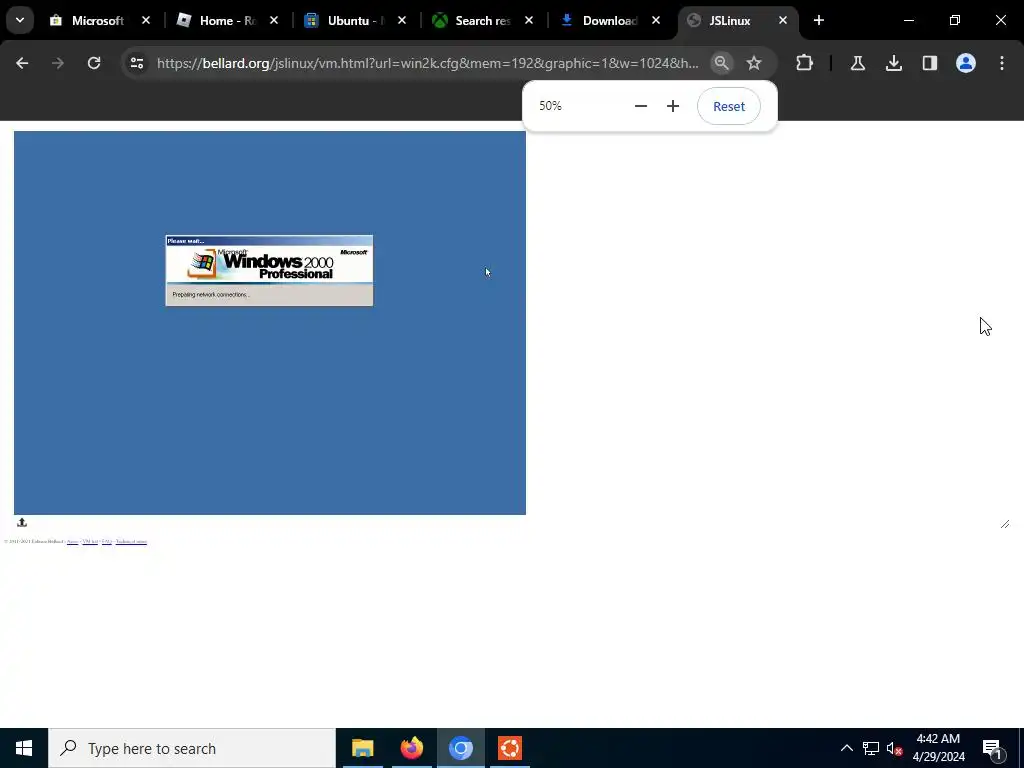Launch Firefox from the taskbar
This screenshot has height=768, width=1024.
(x=411, y=748)
